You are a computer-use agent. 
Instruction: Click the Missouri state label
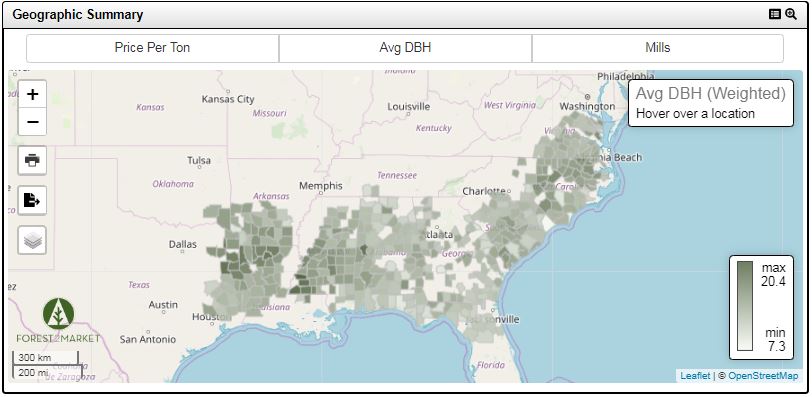(269, 113)
